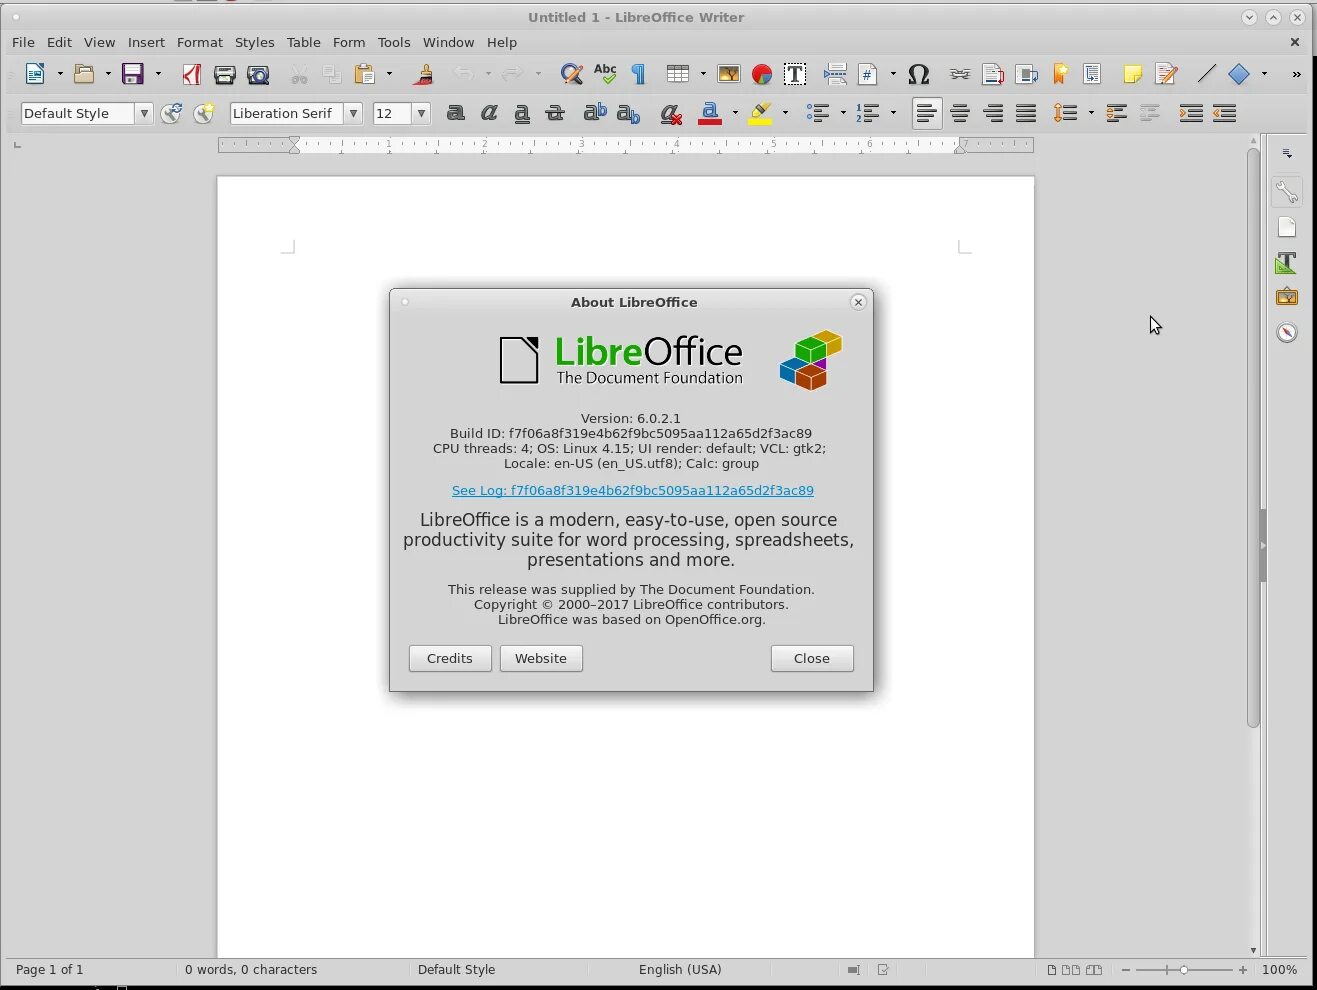Insert a table with the grid icon
Screen dimensions: 1317x990
[678, 74]
